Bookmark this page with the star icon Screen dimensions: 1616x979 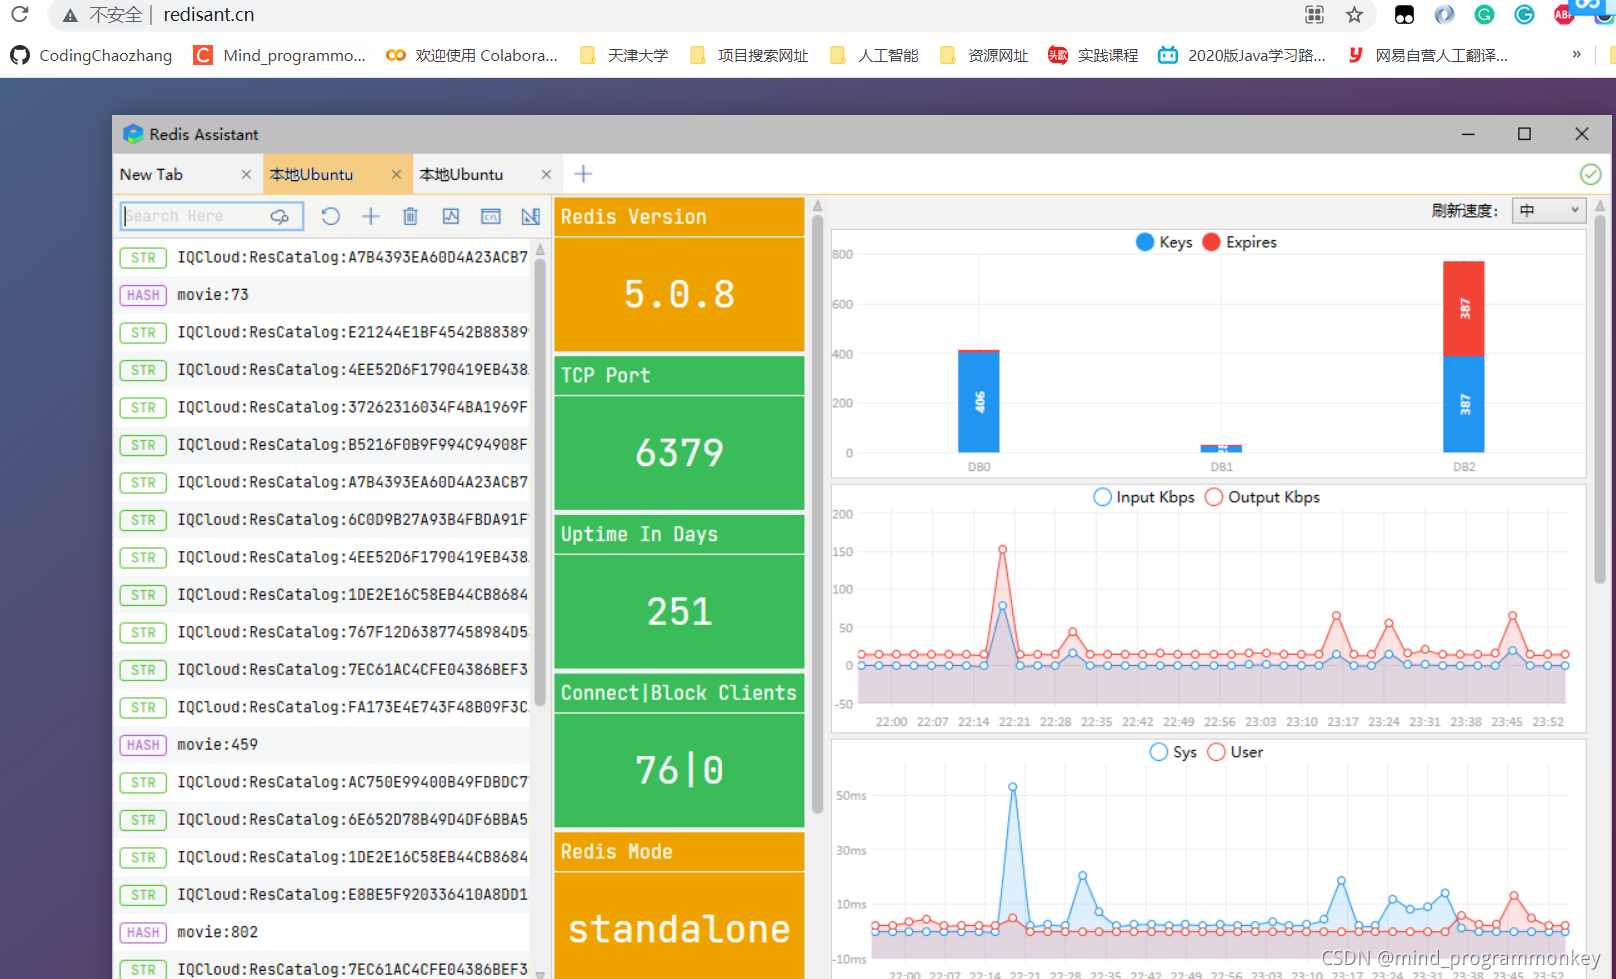click(1354, 14)
